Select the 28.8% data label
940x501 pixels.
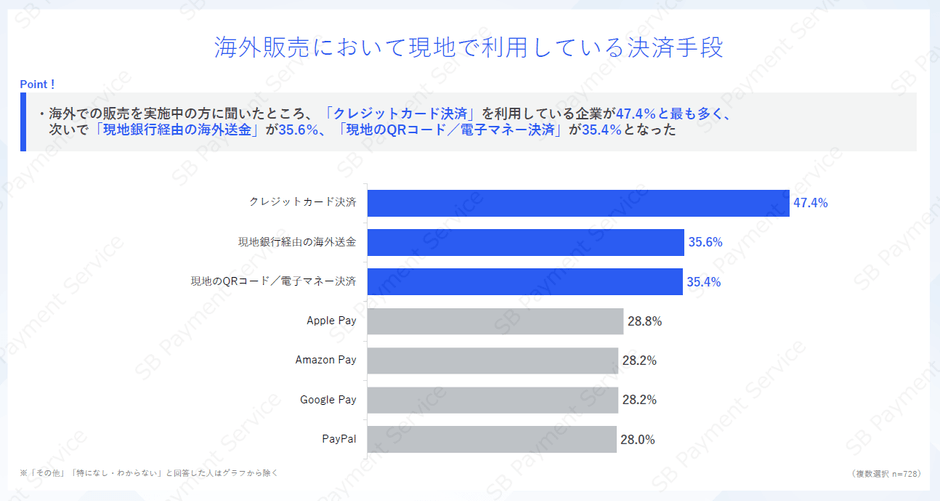644,321
